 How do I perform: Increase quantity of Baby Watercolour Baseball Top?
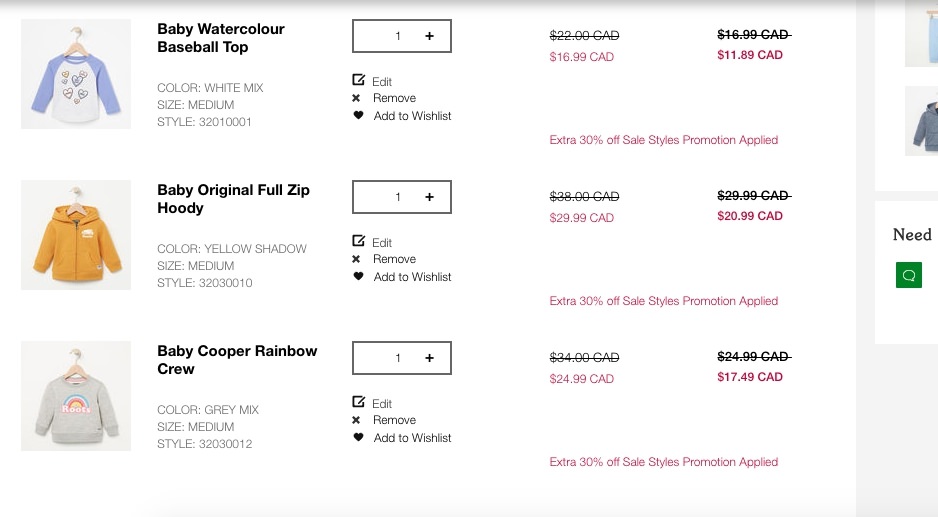tap(430, 36)
